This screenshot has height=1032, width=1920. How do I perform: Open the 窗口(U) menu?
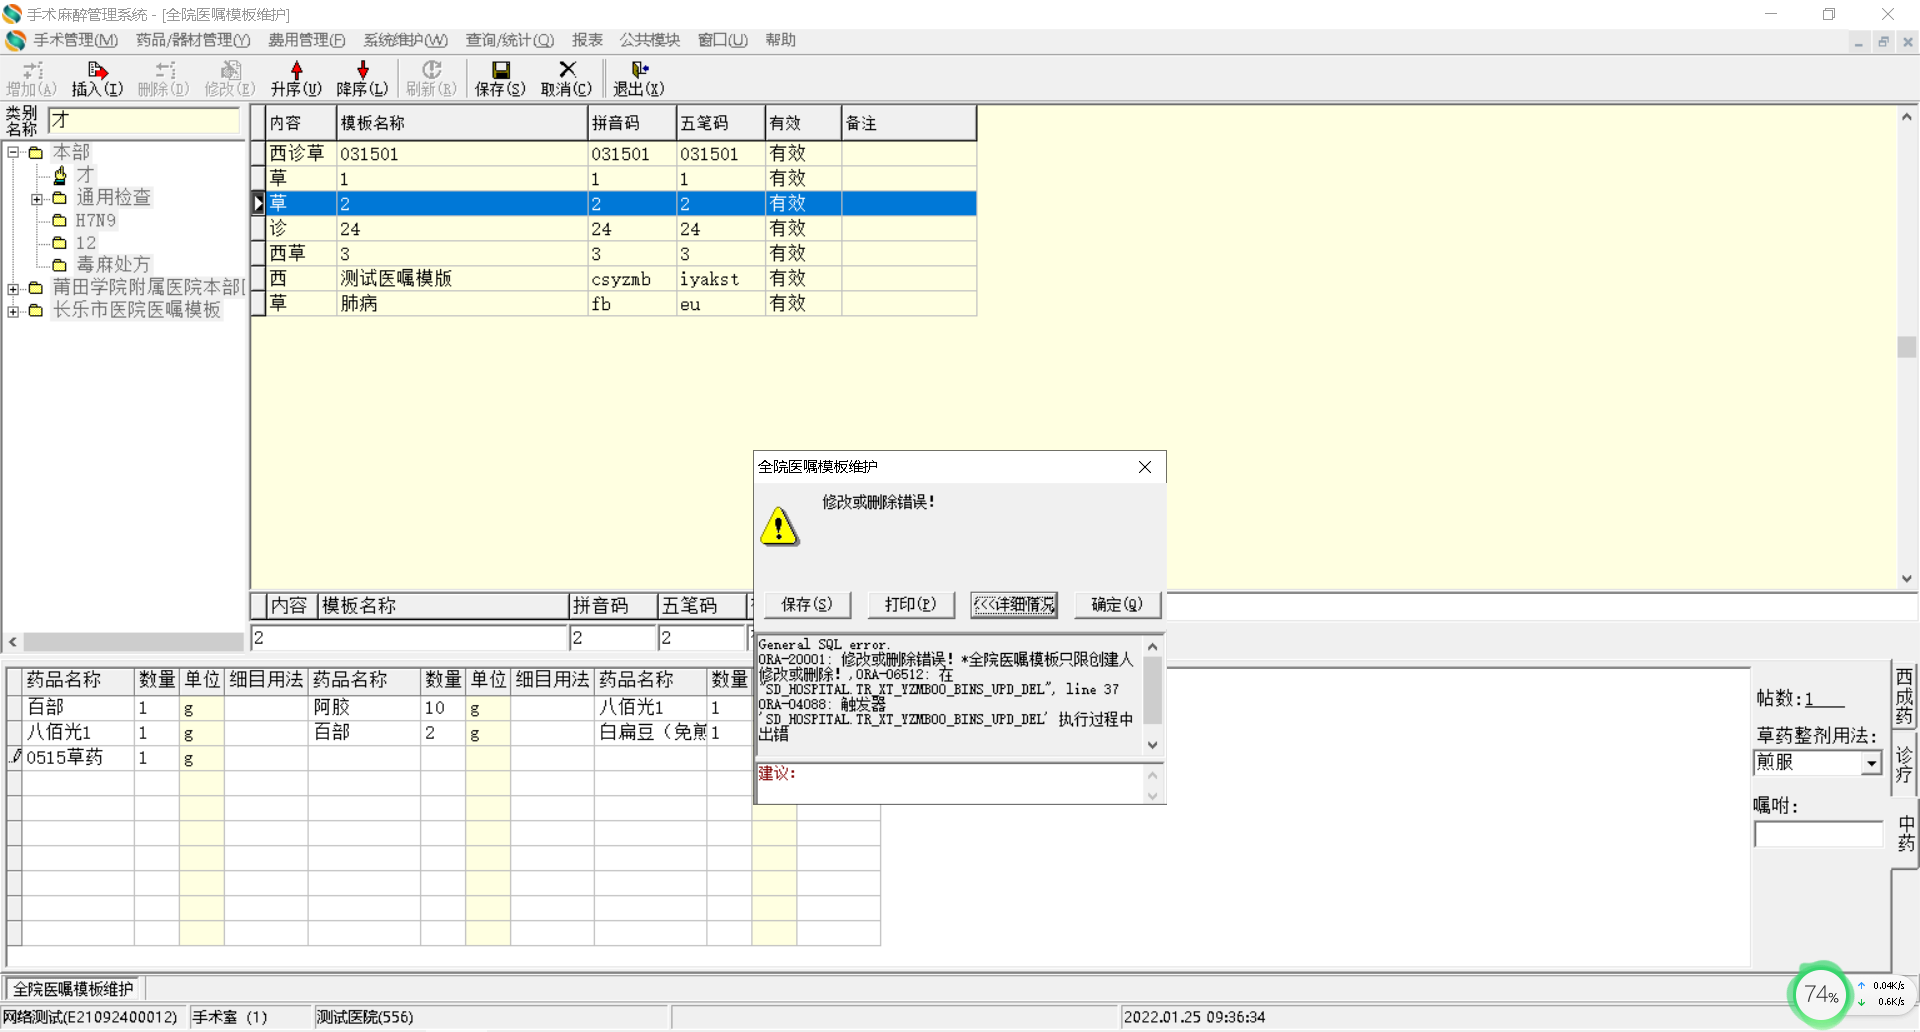(723, 40)
